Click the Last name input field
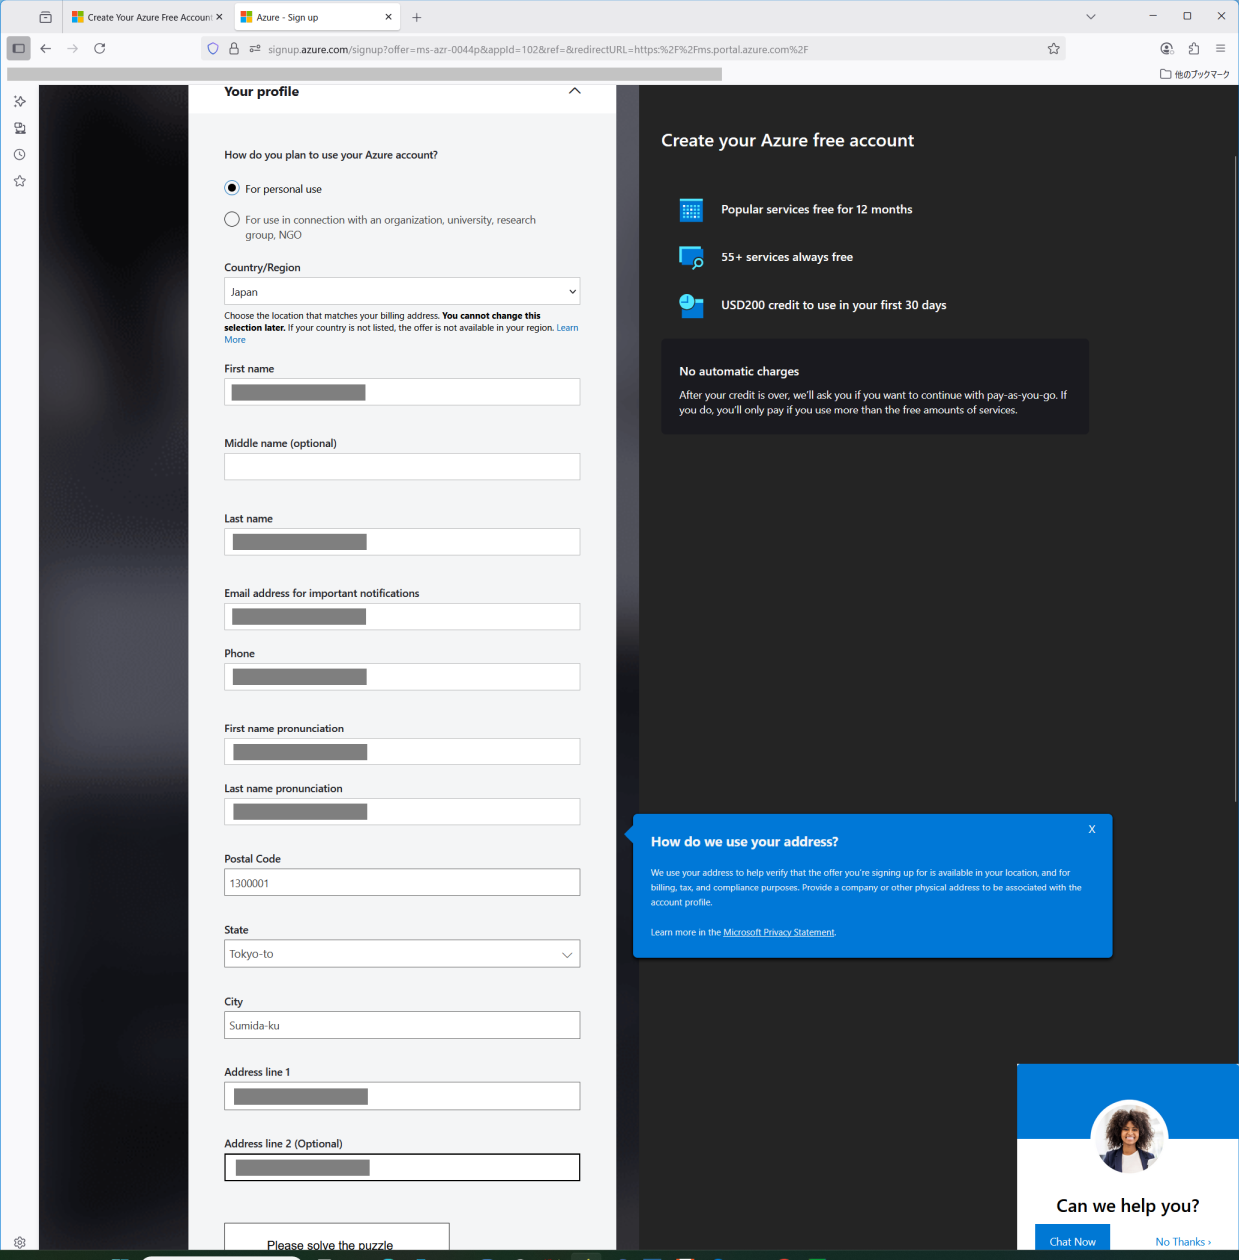The height and width of the screenshot is (1260, 1239). [402, 542]
